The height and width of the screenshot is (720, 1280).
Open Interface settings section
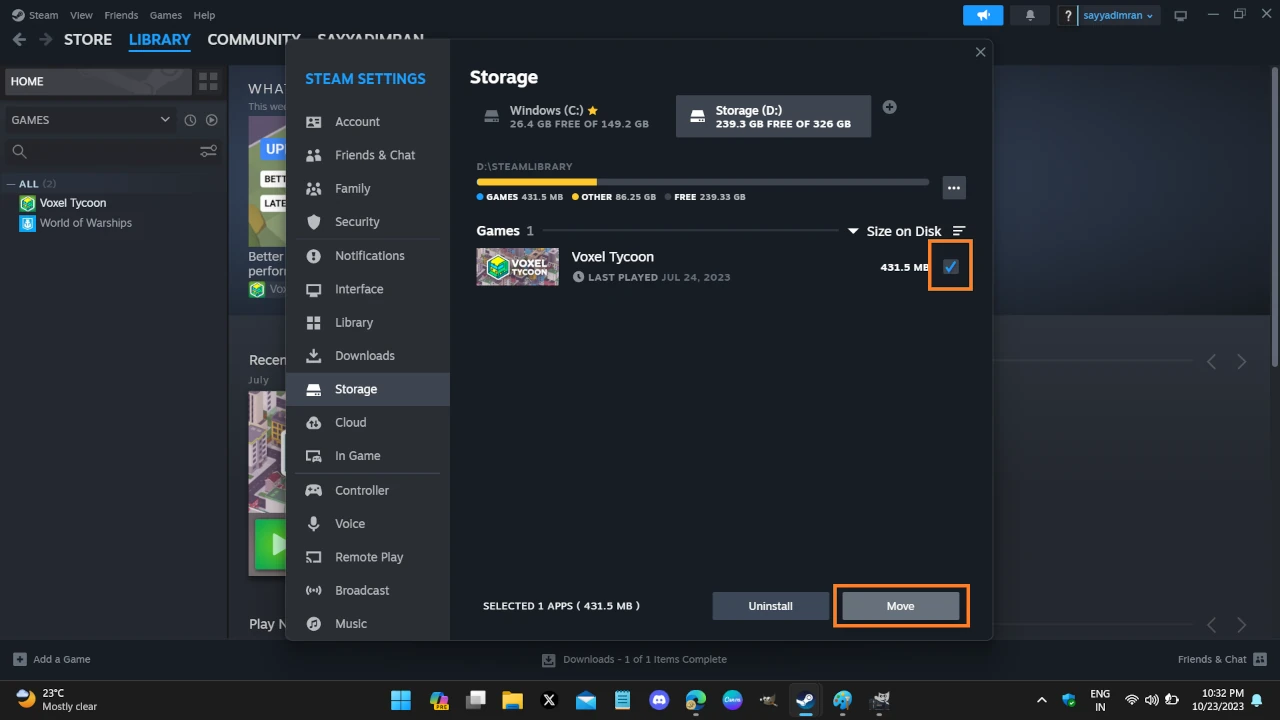click(x=367, y=289)
